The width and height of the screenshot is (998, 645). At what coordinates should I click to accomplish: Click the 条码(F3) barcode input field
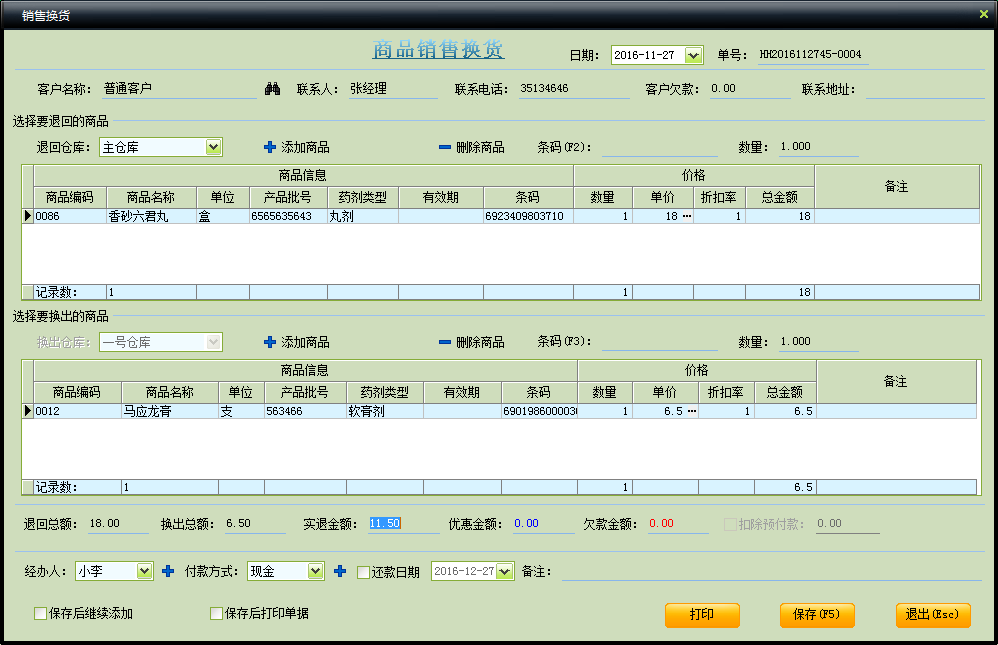659,342
